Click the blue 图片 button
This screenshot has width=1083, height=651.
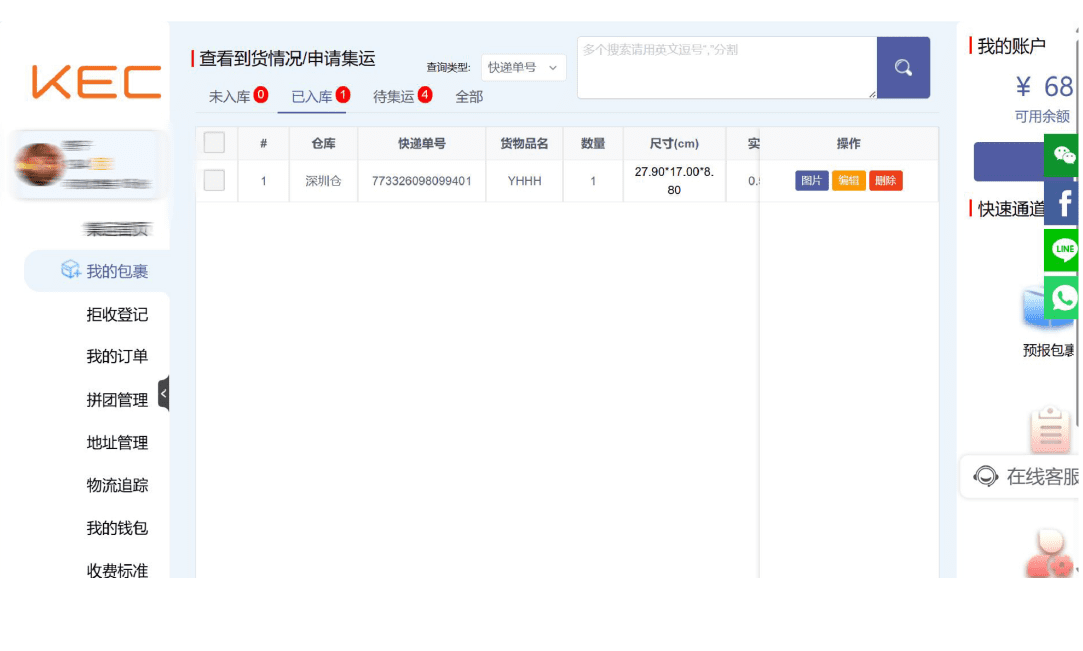pyautogui.click(x=811, y=181)
